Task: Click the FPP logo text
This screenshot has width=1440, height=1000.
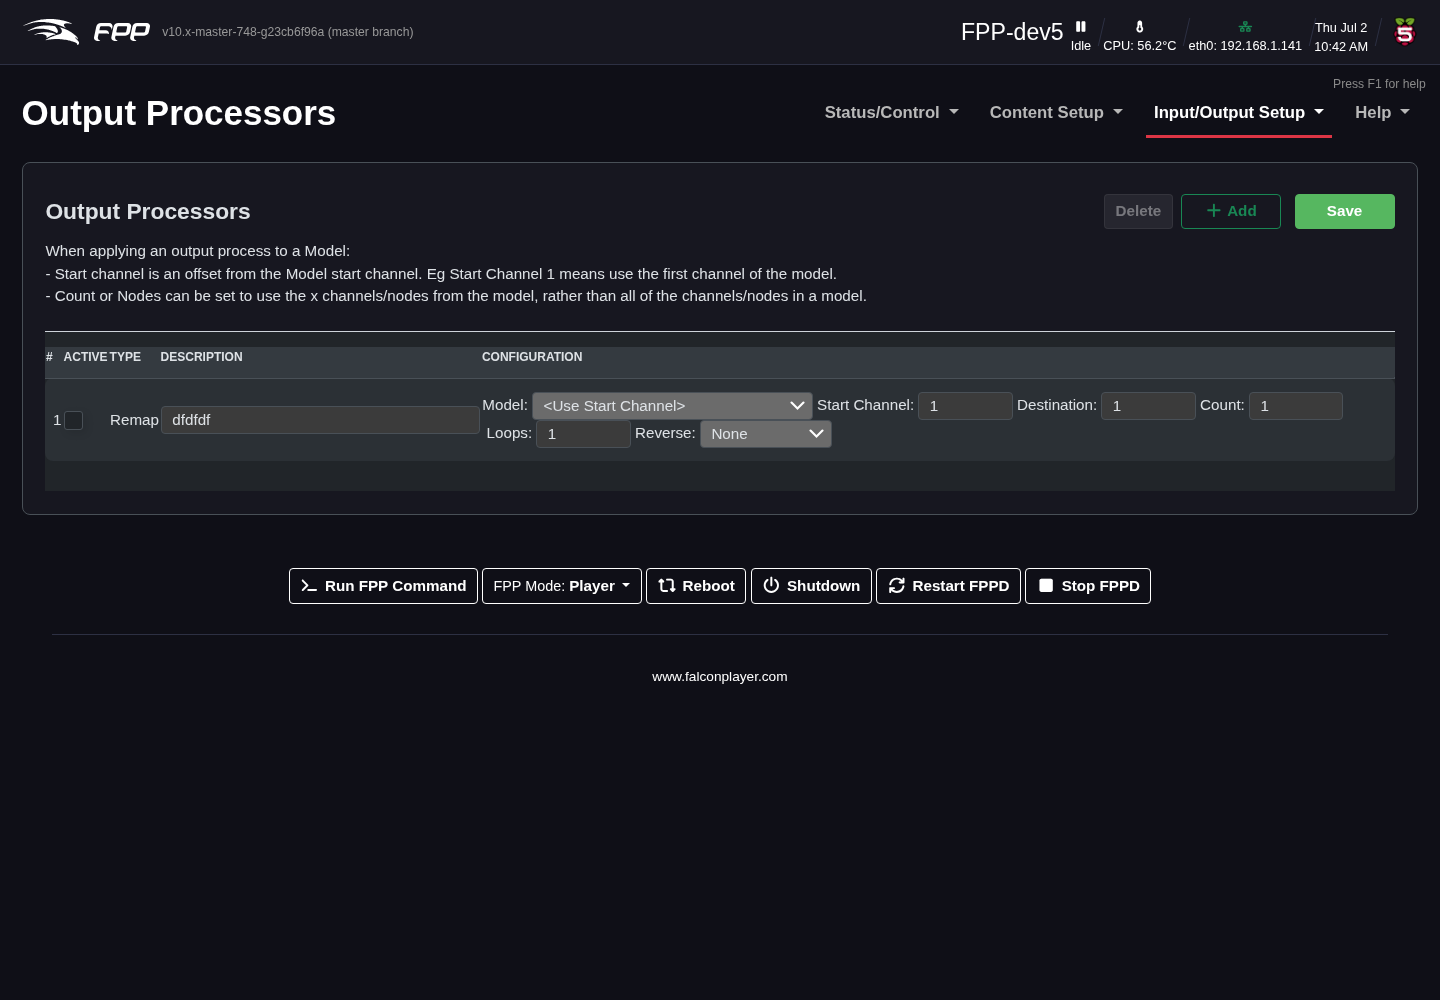Action: [x=122, y=32]
